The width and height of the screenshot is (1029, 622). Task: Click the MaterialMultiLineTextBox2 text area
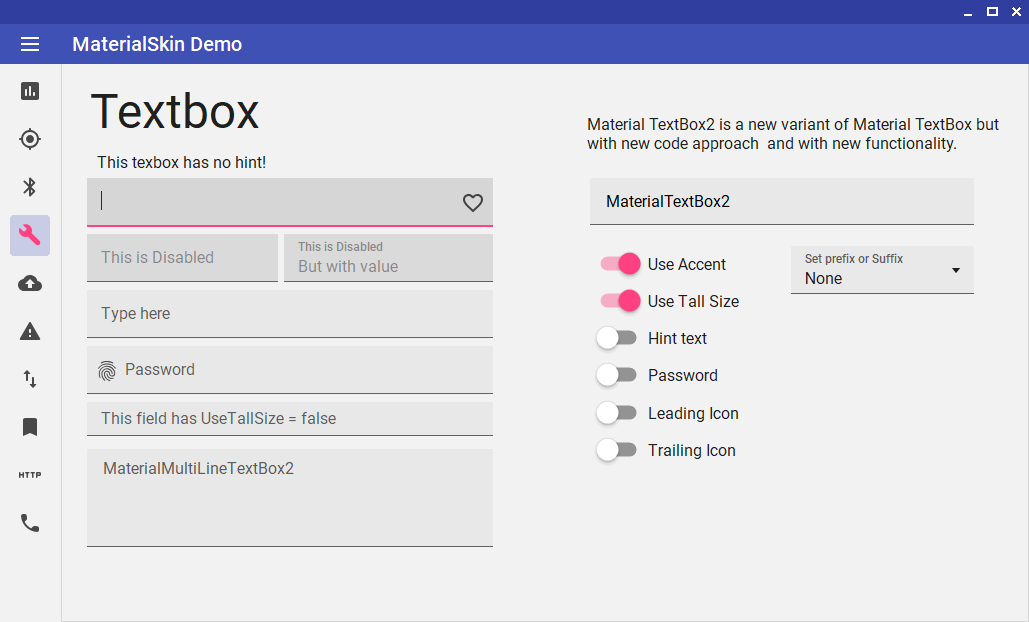290,498
